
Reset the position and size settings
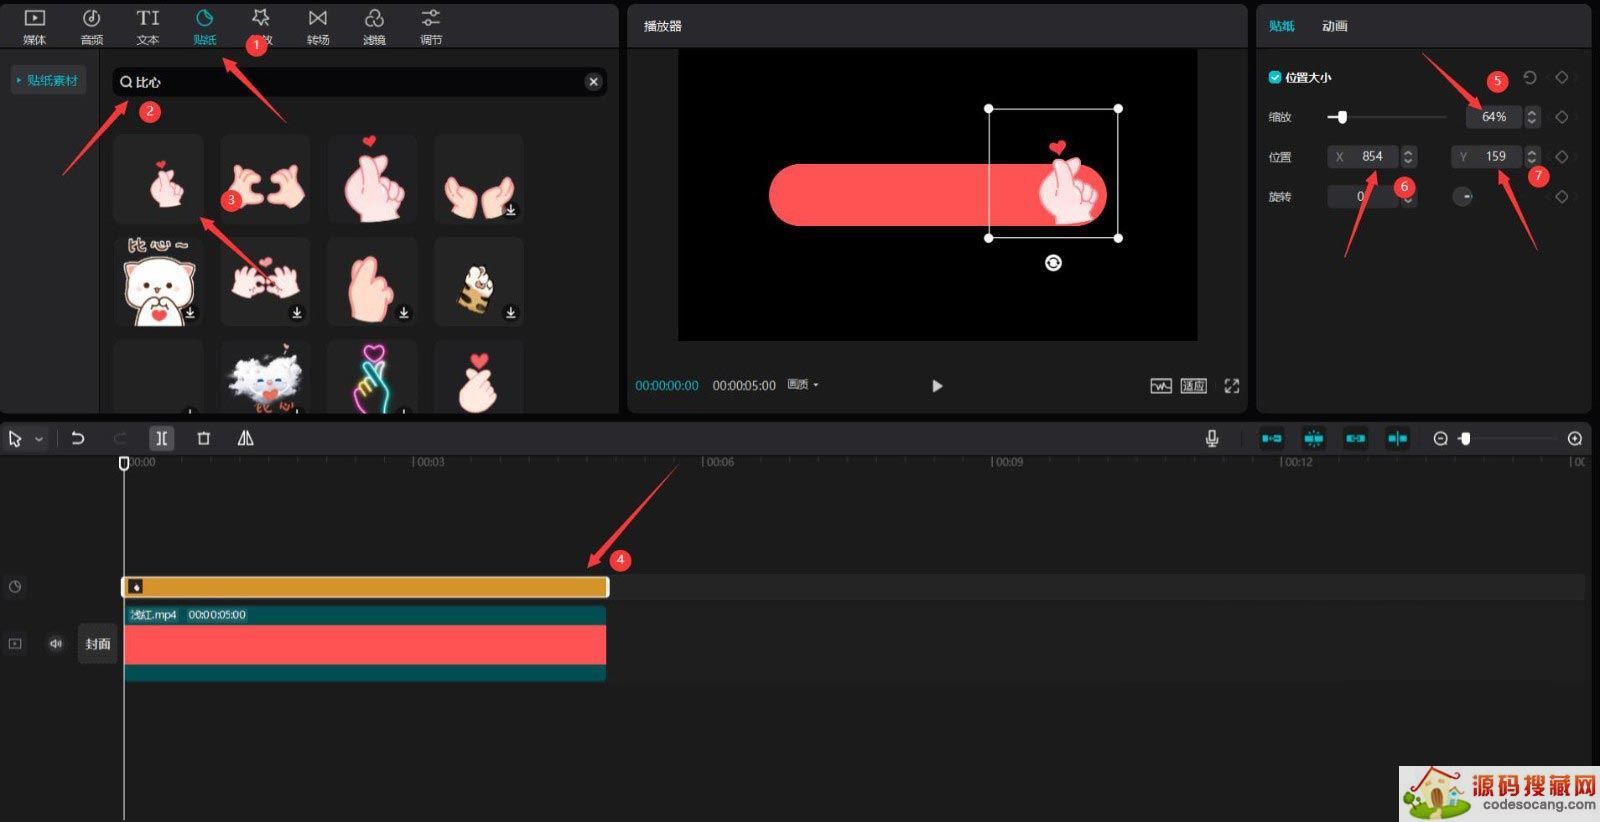(x=1529, y=78)
